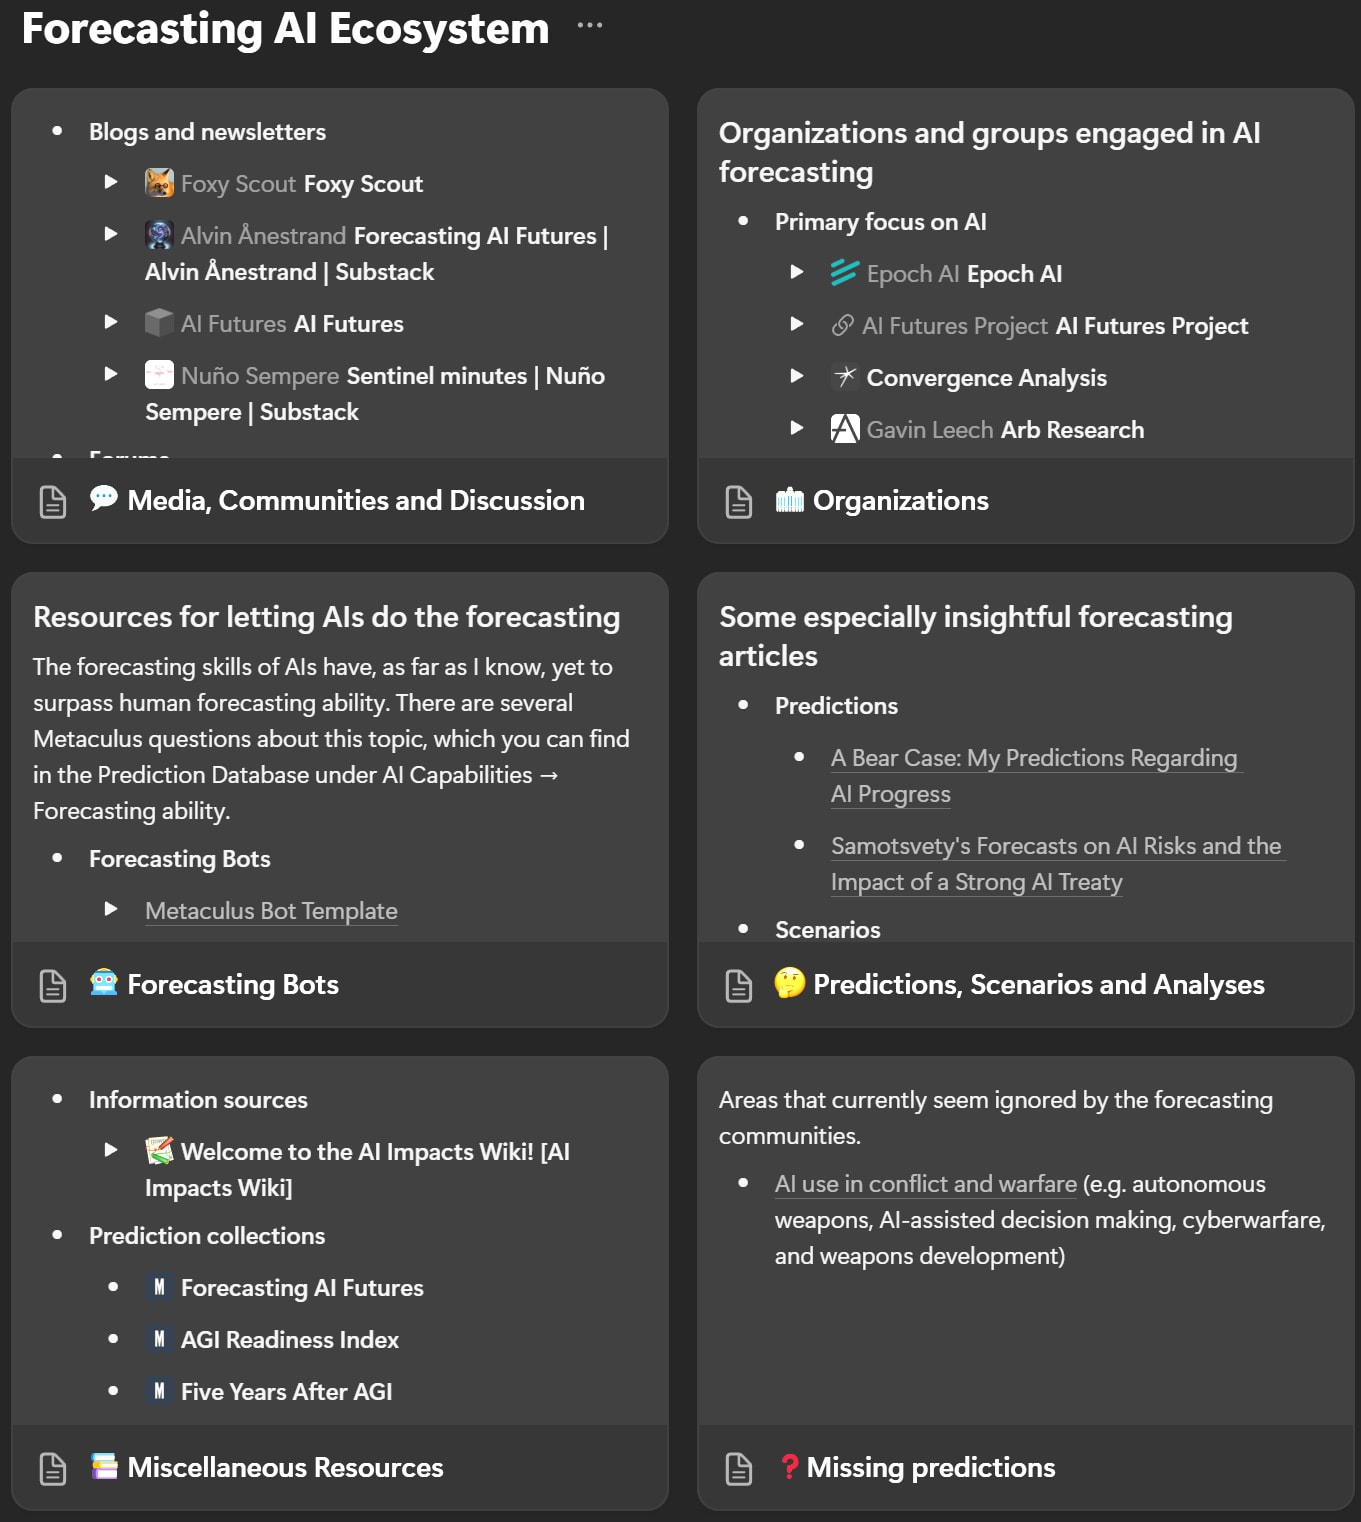The image size is (1361, 1522).
Task: Click the page icon beside Organizations
Action: coord(739,502)
